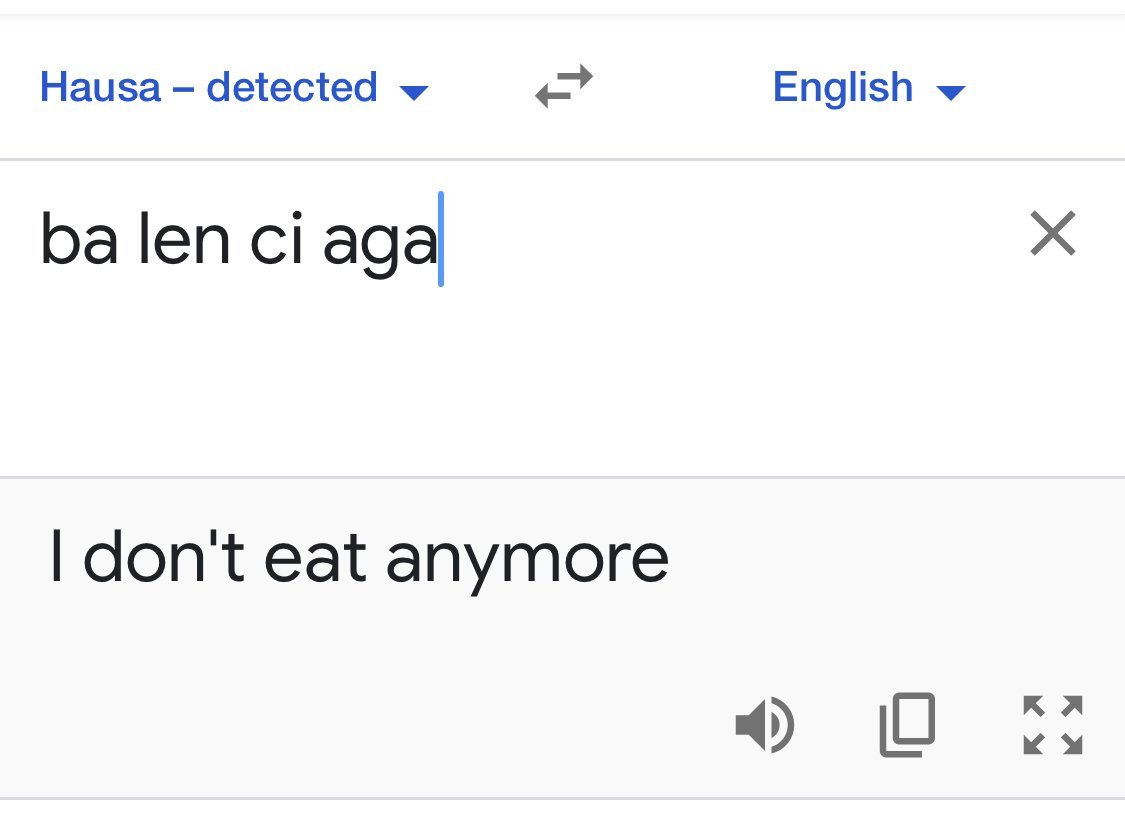Click the "English" target language label
Screen dimensions: 1125x833
tap(842, 87)
